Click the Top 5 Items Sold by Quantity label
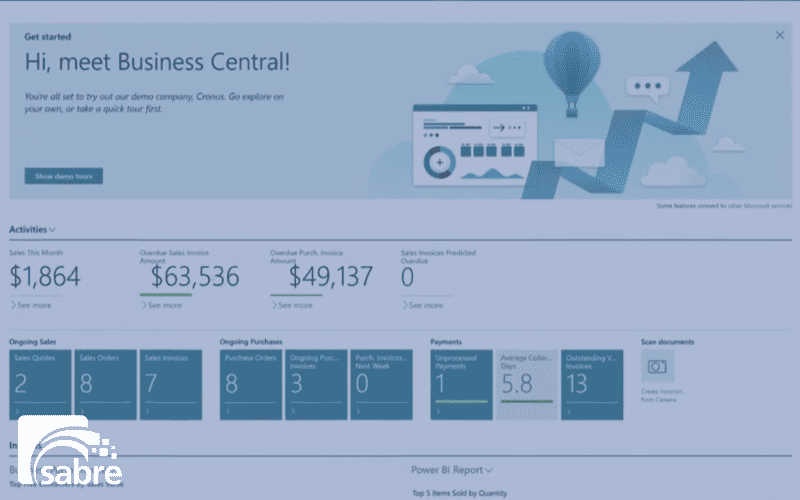The height and width of the screenshot is (500, 800). pos(460,493)
